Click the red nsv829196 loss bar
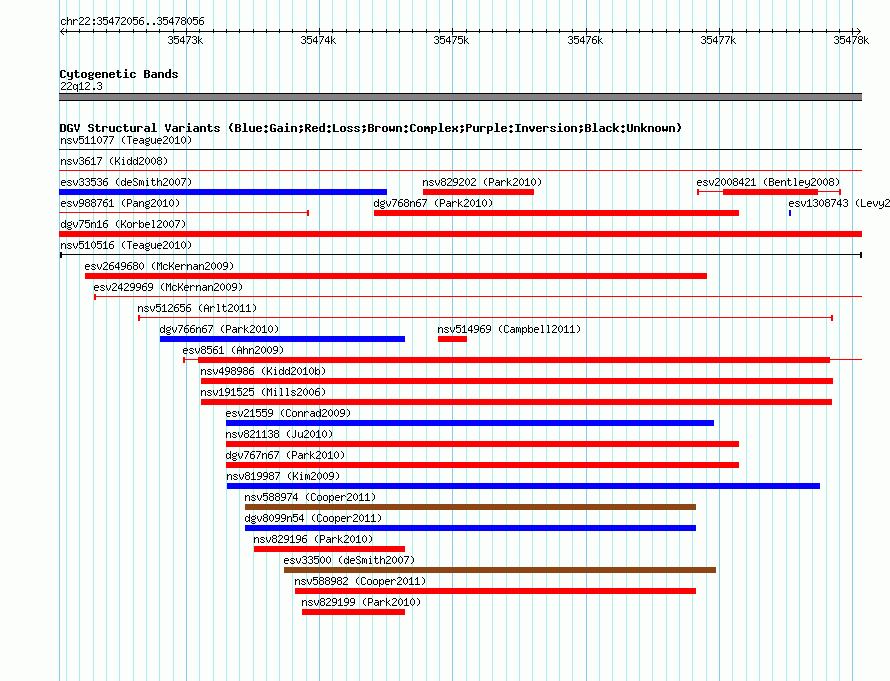 click(x=329, y=549)
